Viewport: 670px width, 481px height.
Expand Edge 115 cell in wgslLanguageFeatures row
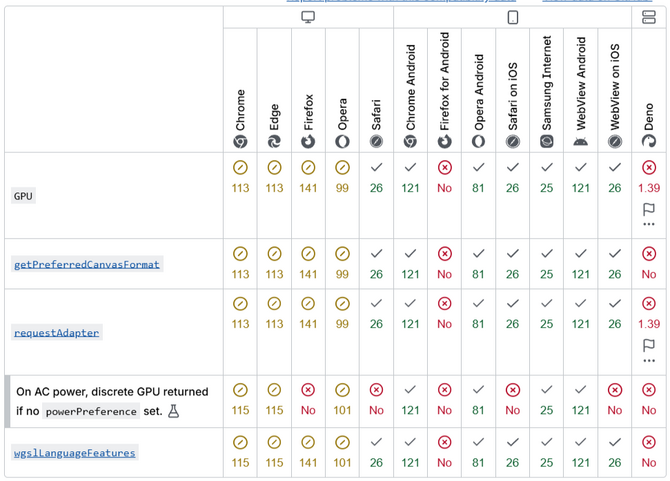coord(274,452)
